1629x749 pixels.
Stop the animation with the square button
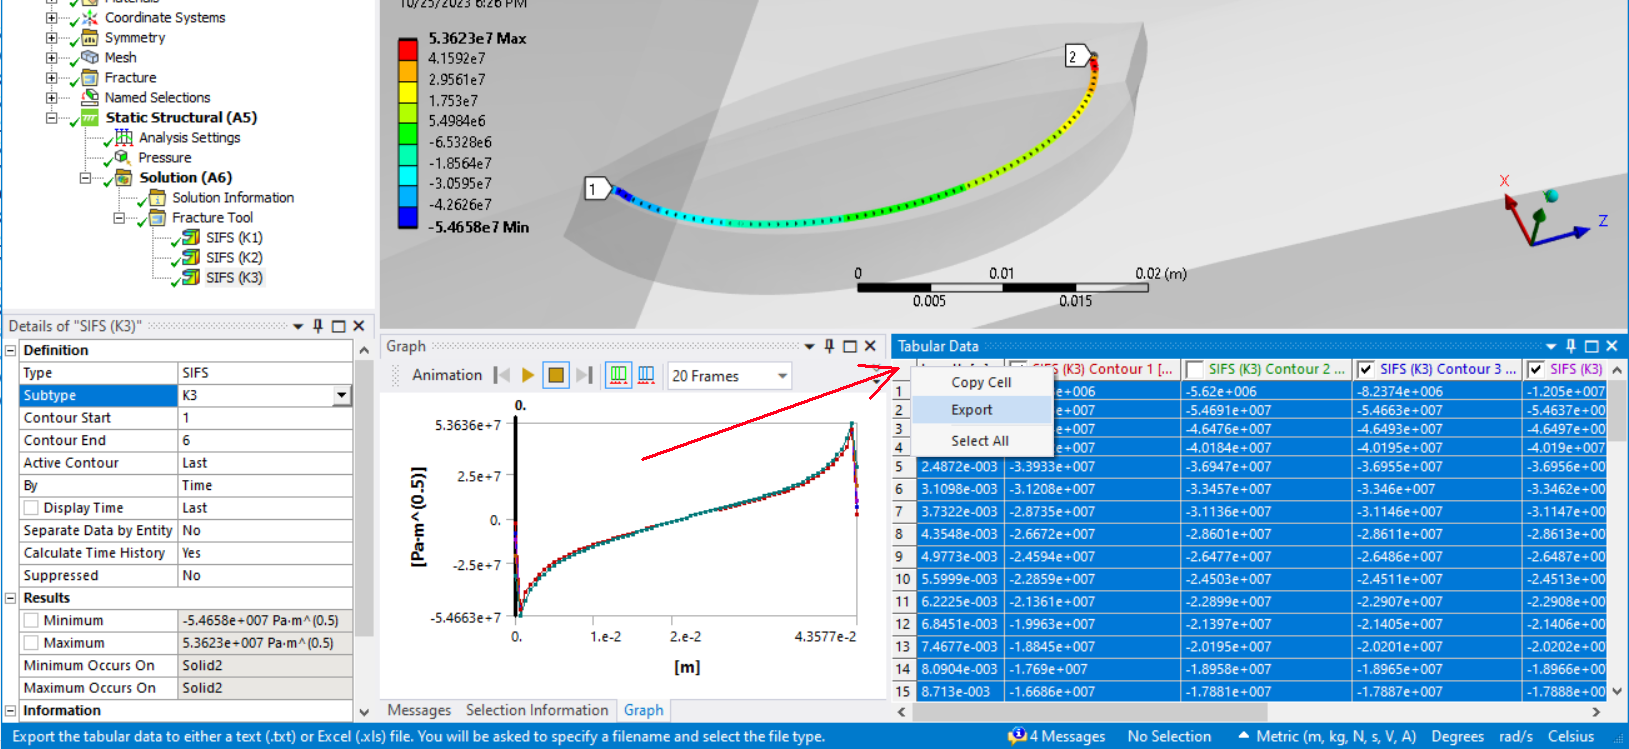(556, 375)
